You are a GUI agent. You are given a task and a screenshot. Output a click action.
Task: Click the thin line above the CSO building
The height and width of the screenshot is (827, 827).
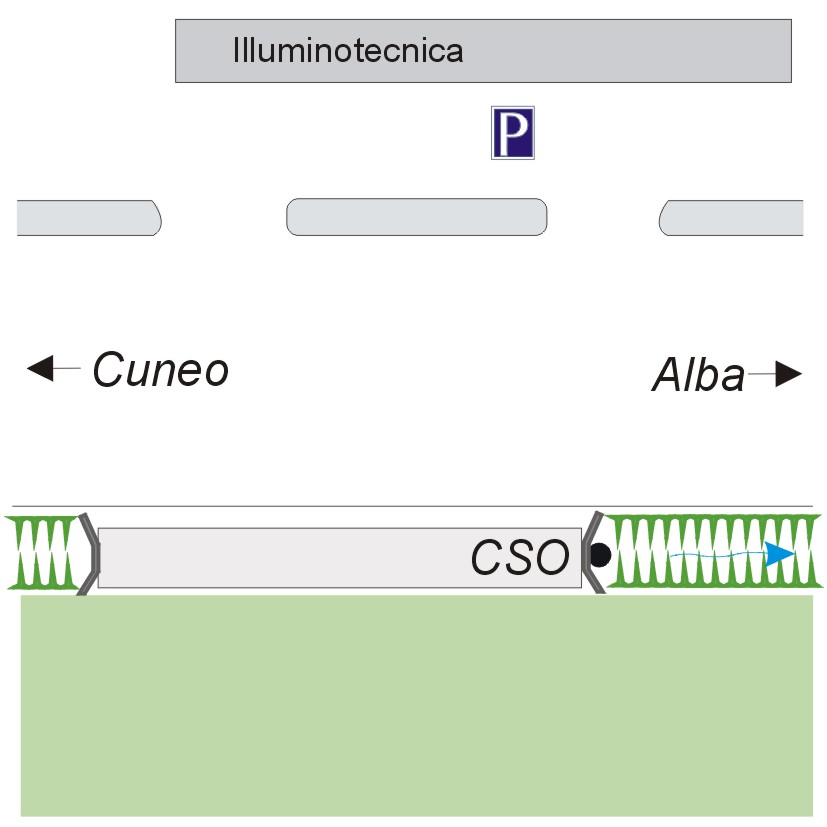point(412,506)
